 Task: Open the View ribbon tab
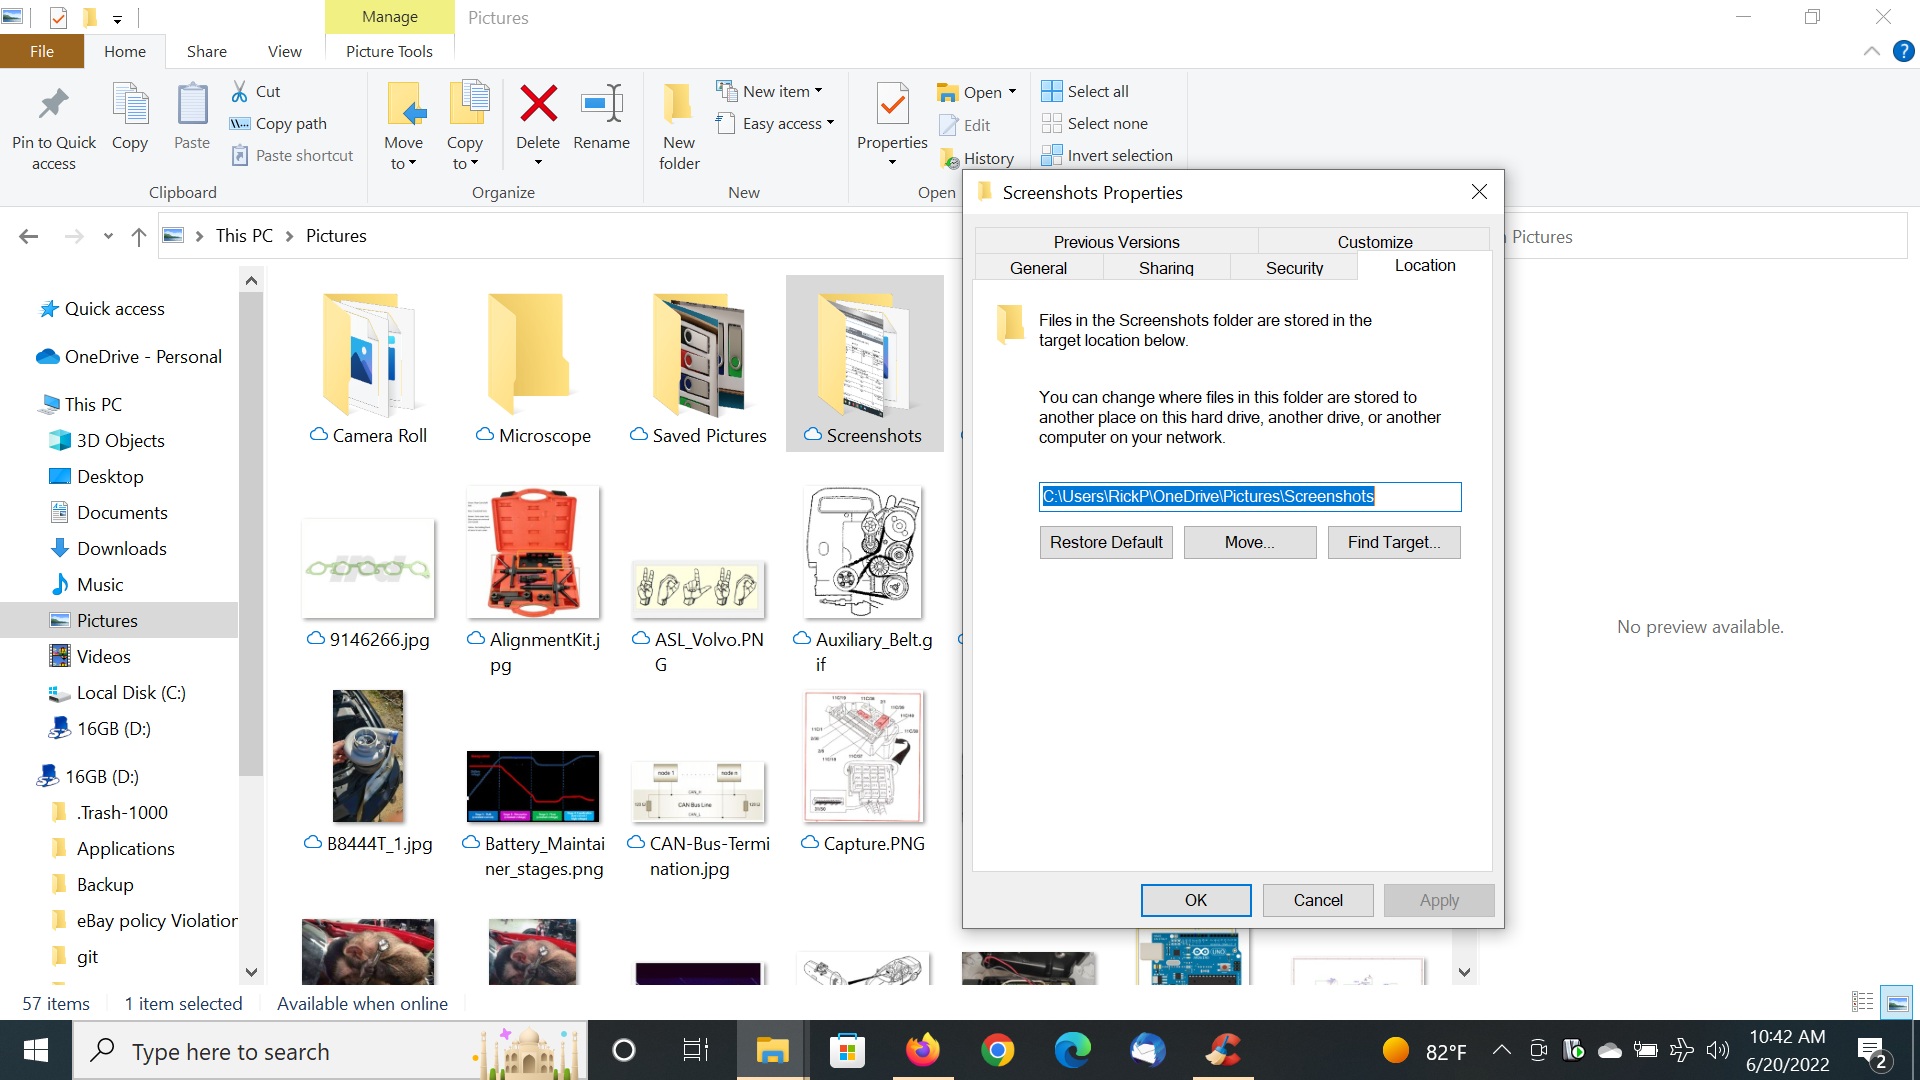(x=284, y=51)
